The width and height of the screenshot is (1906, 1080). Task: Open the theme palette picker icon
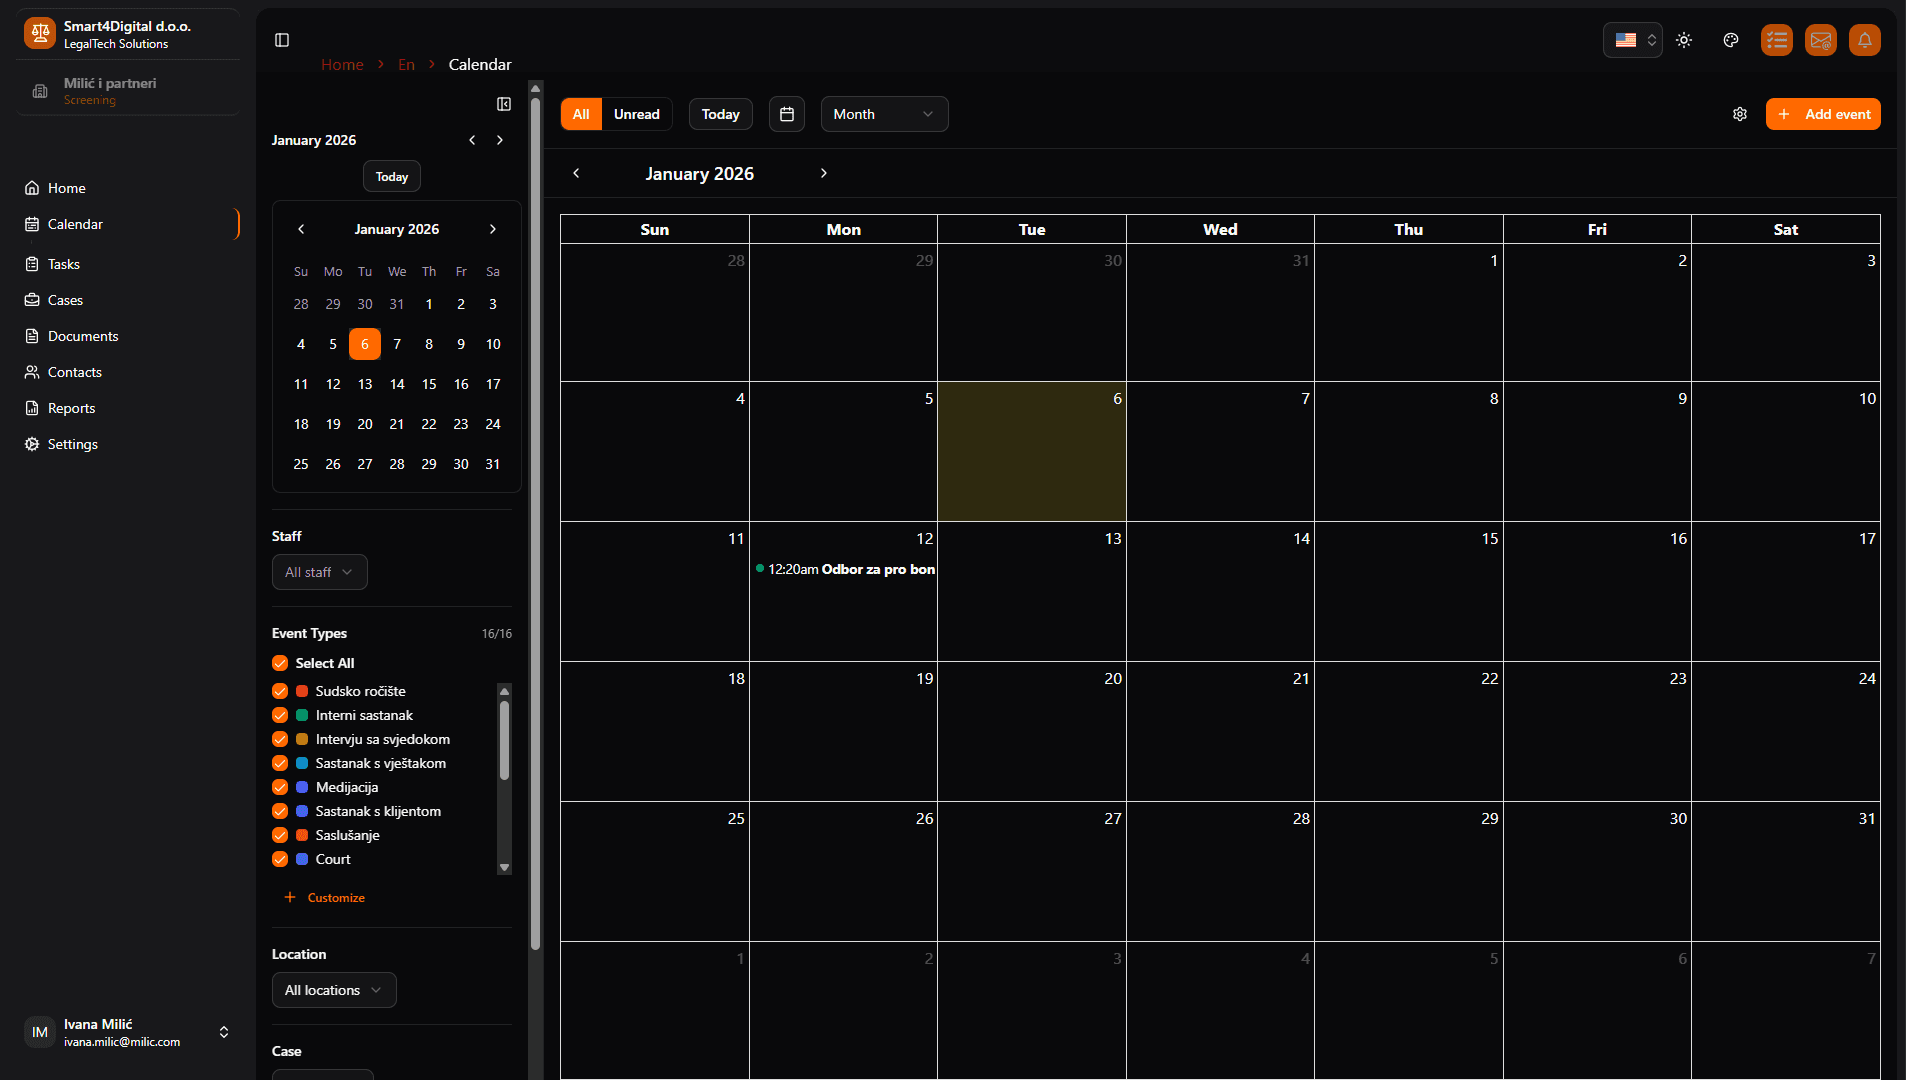pos(1731,40)
